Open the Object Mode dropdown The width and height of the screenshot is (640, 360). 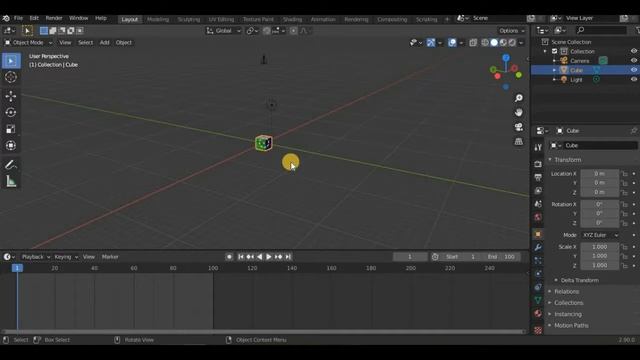[28, 42]
